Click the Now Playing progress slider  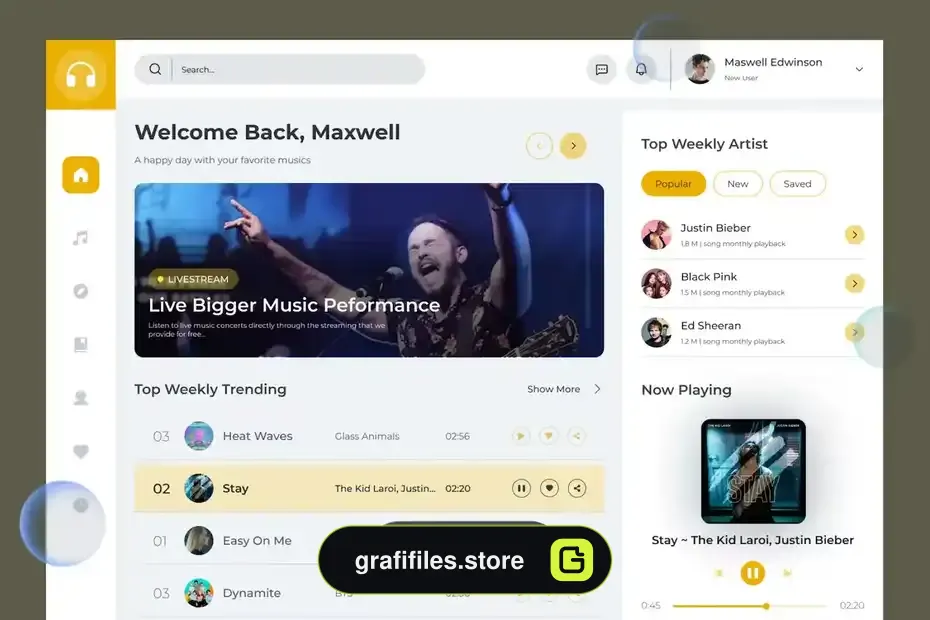750,606
